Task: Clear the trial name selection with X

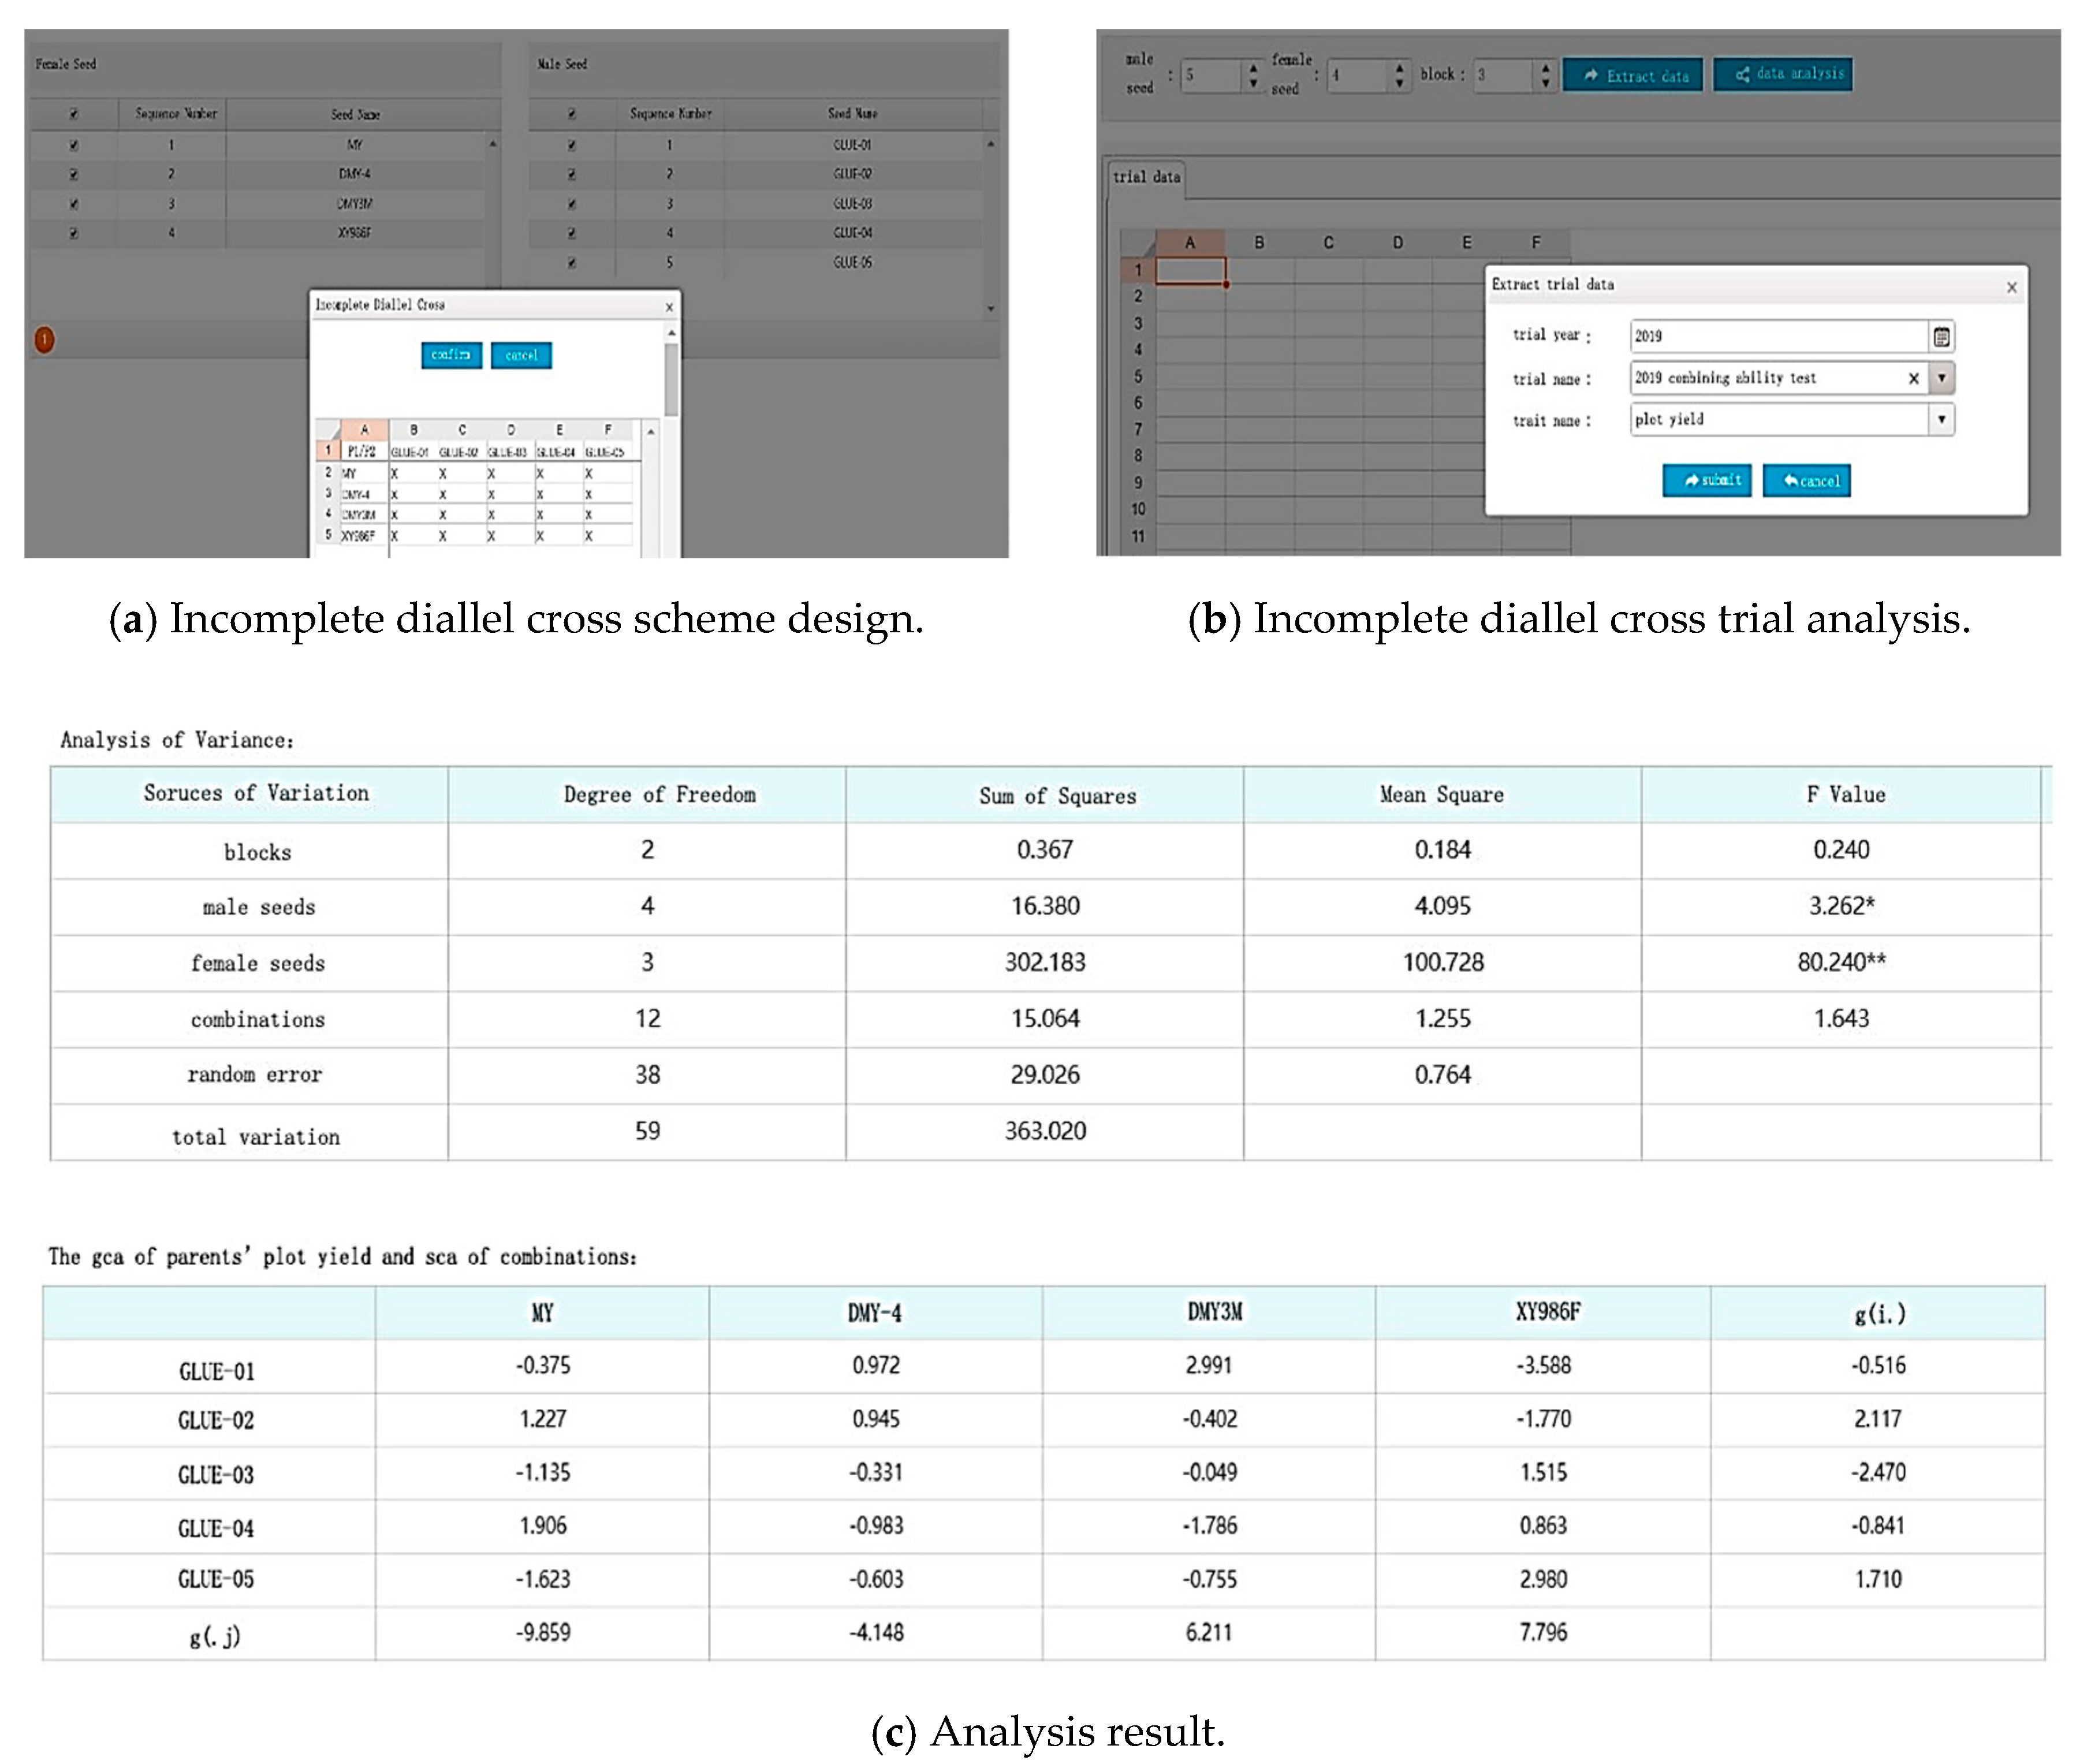Action: (x=1913, y=378)
